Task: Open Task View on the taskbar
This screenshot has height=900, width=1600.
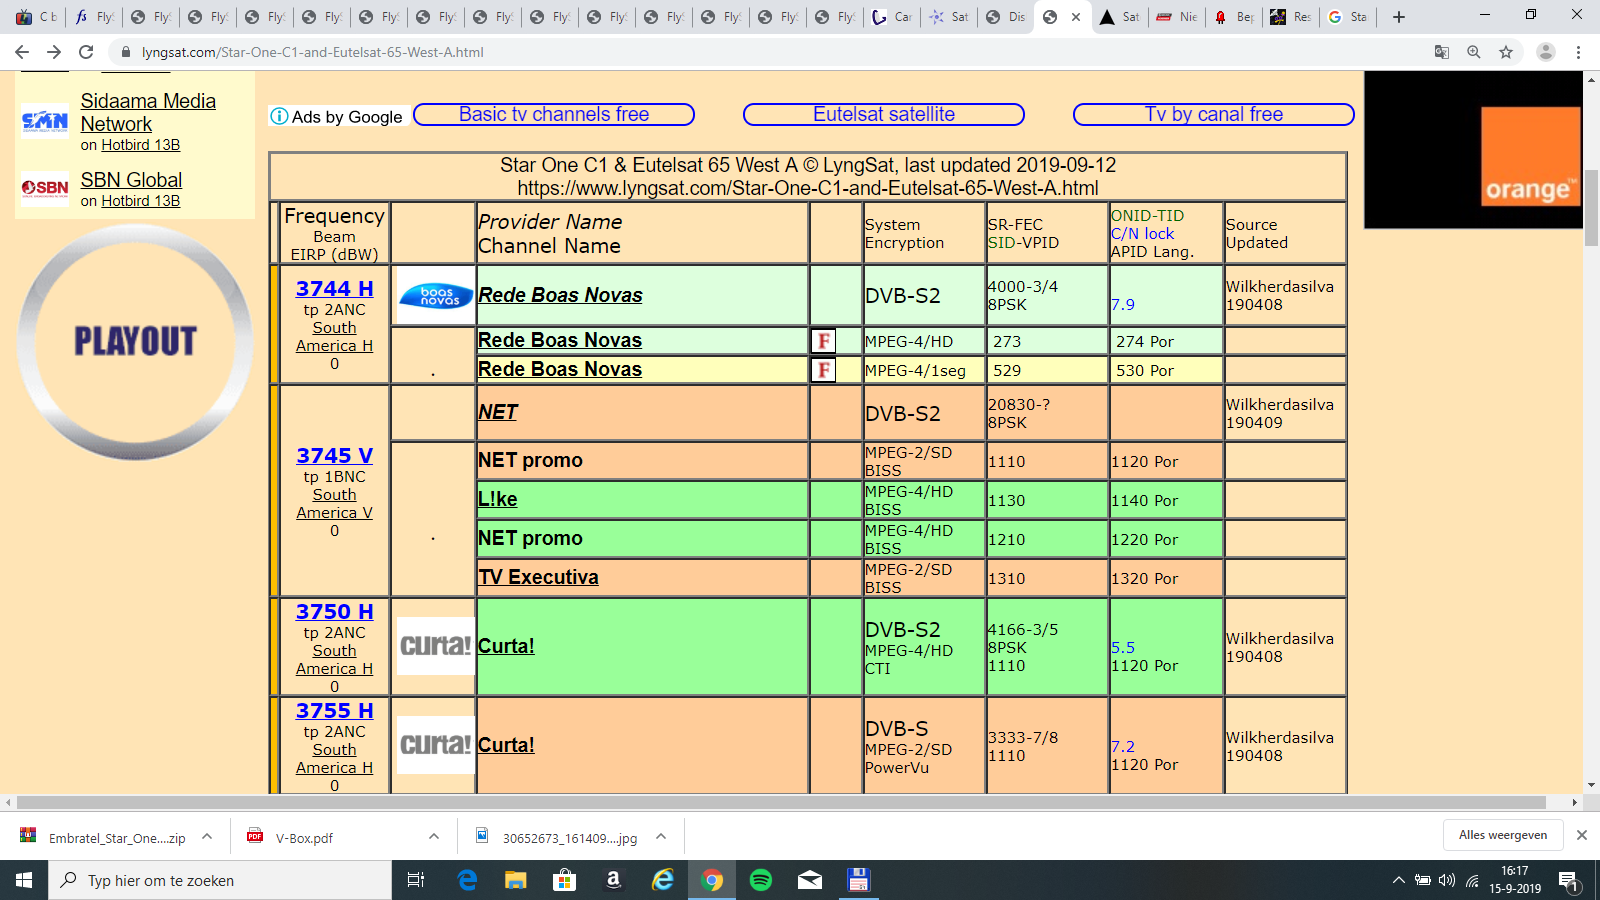Action: (416, 880)
